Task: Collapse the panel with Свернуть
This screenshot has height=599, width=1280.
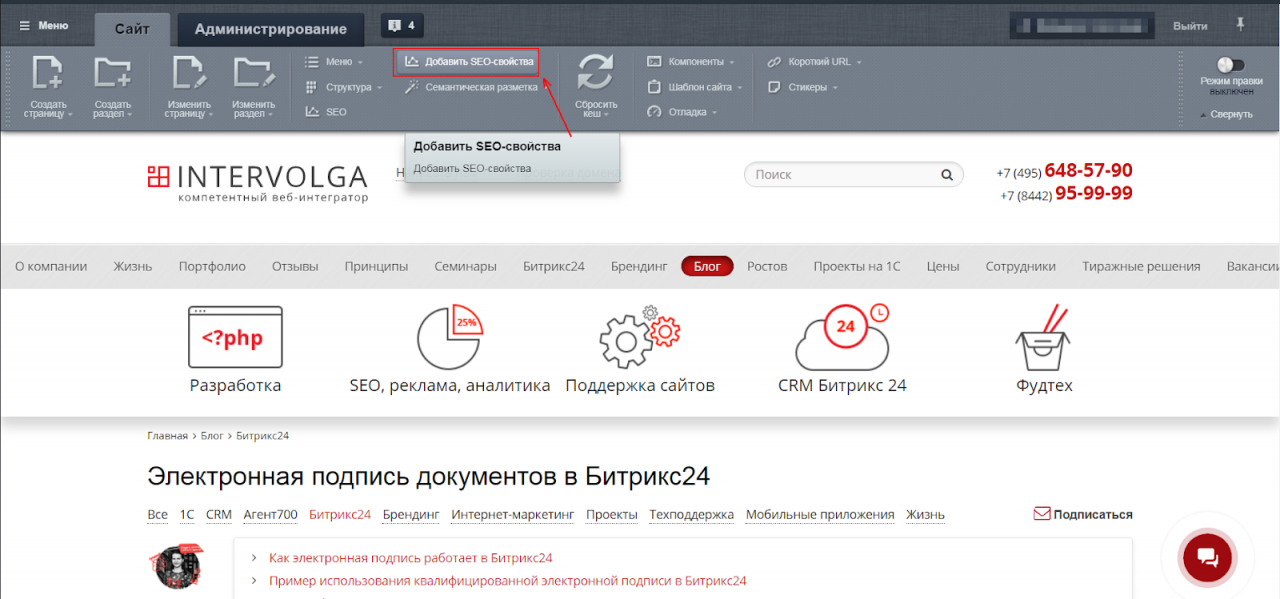Action: point(1226,114)
